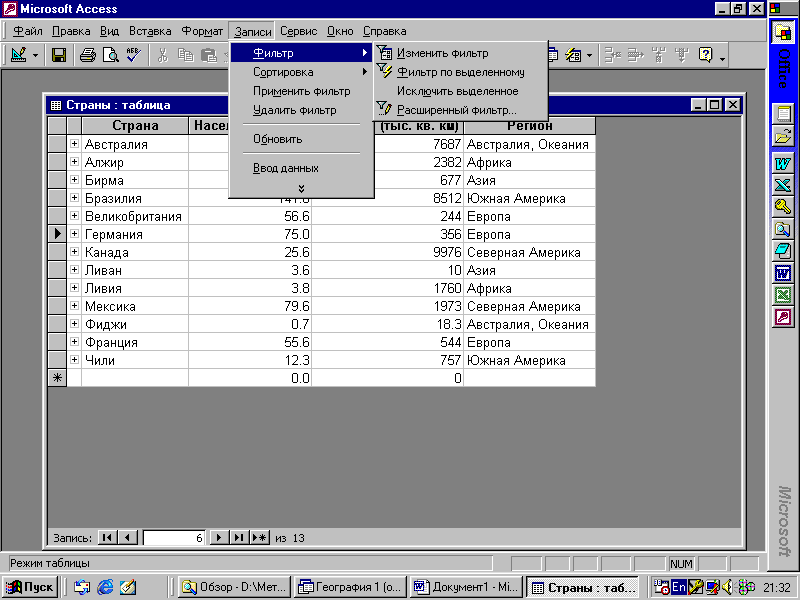Click the Print icon in toolbar
The image size is (800, 600).
88,55
